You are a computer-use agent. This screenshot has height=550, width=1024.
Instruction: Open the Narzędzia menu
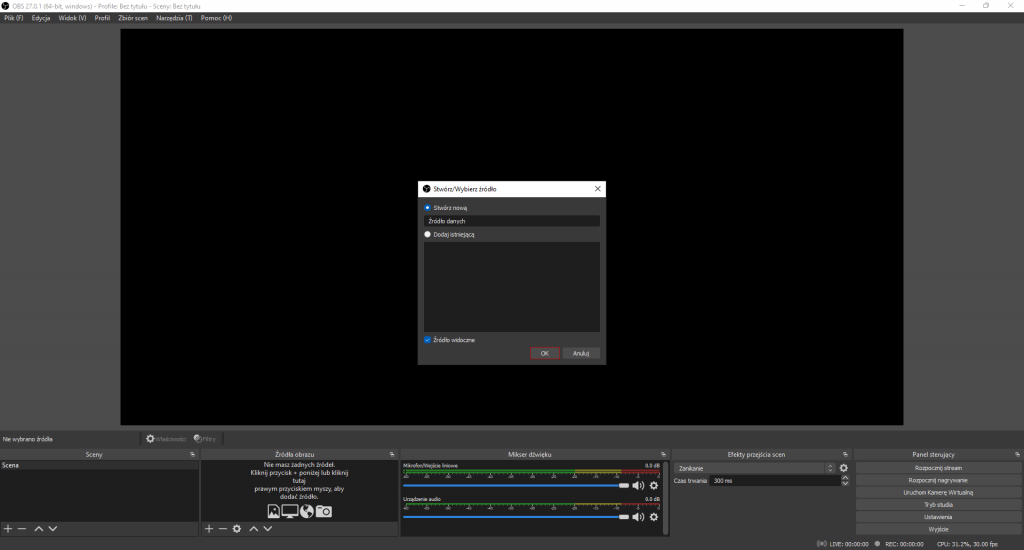174,18
